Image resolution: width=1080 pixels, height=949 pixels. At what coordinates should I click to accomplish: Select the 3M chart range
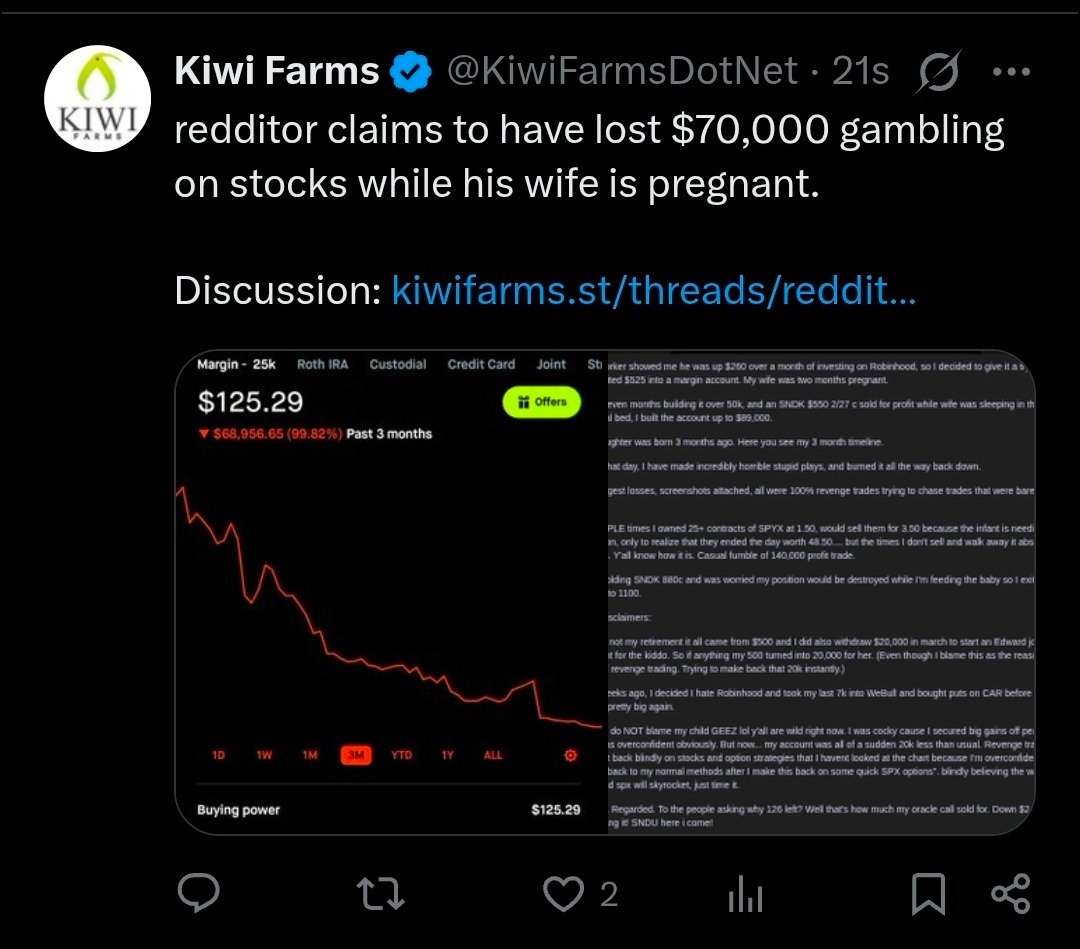click(x=356, y=755)
